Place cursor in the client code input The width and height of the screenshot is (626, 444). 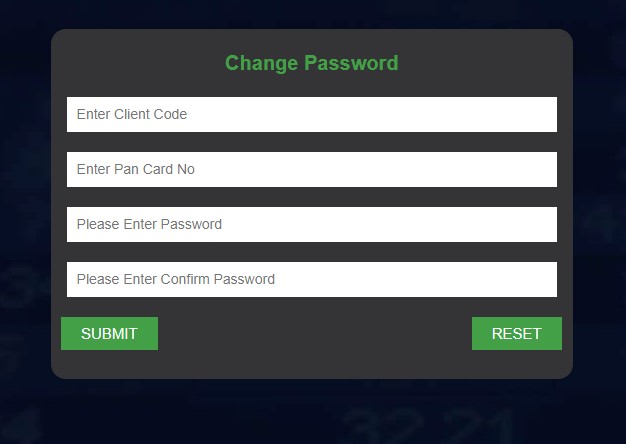tap(311, 114)
